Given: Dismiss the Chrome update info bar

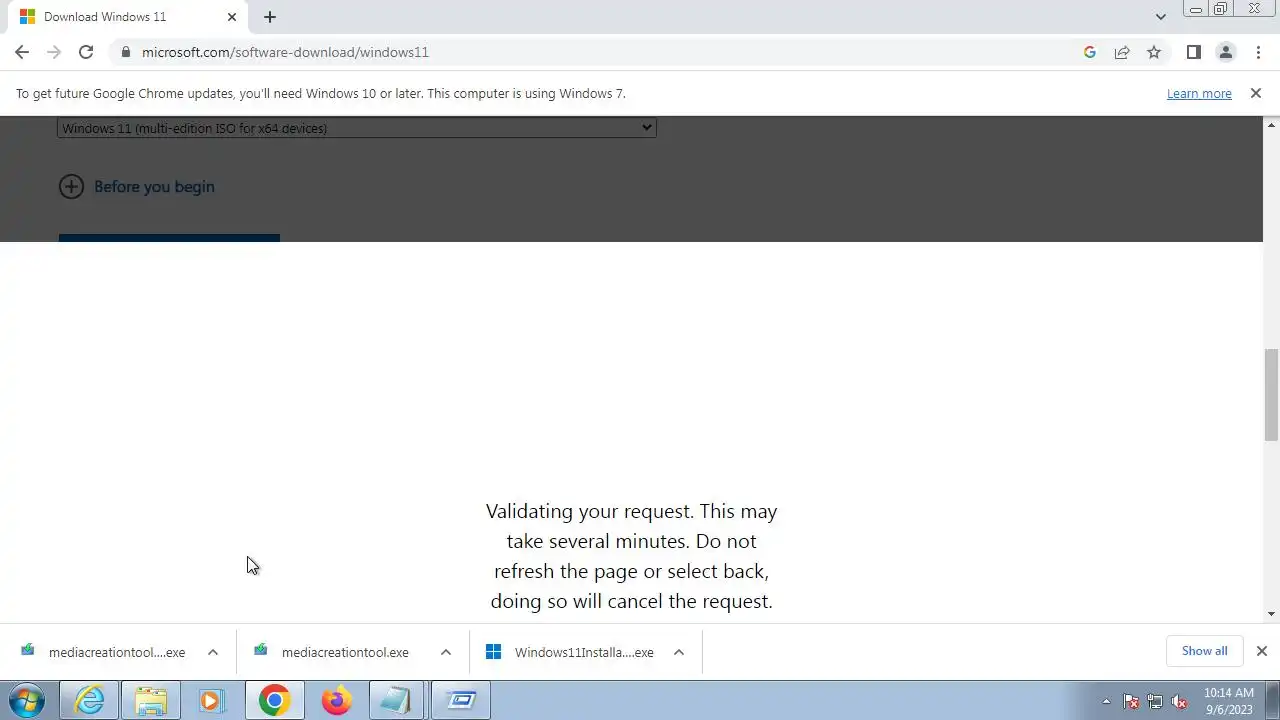Looking at the screenshot, I should tap(1256, 93).
